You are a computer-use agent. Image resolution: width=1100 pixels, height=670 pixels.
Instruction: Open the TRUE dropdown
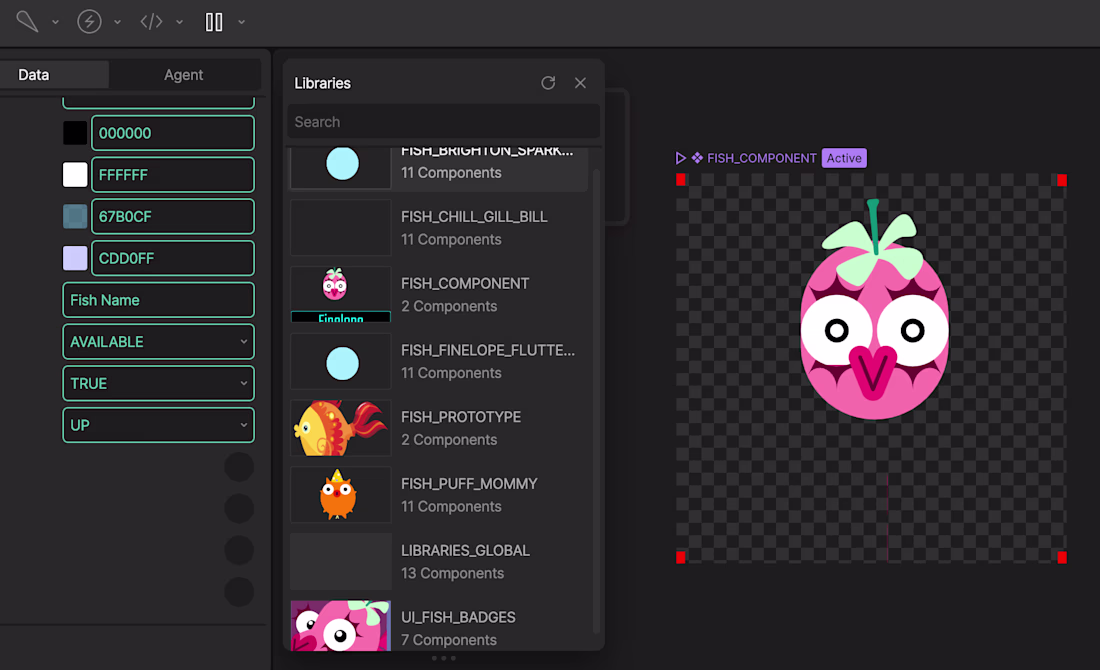coord(159,383)
